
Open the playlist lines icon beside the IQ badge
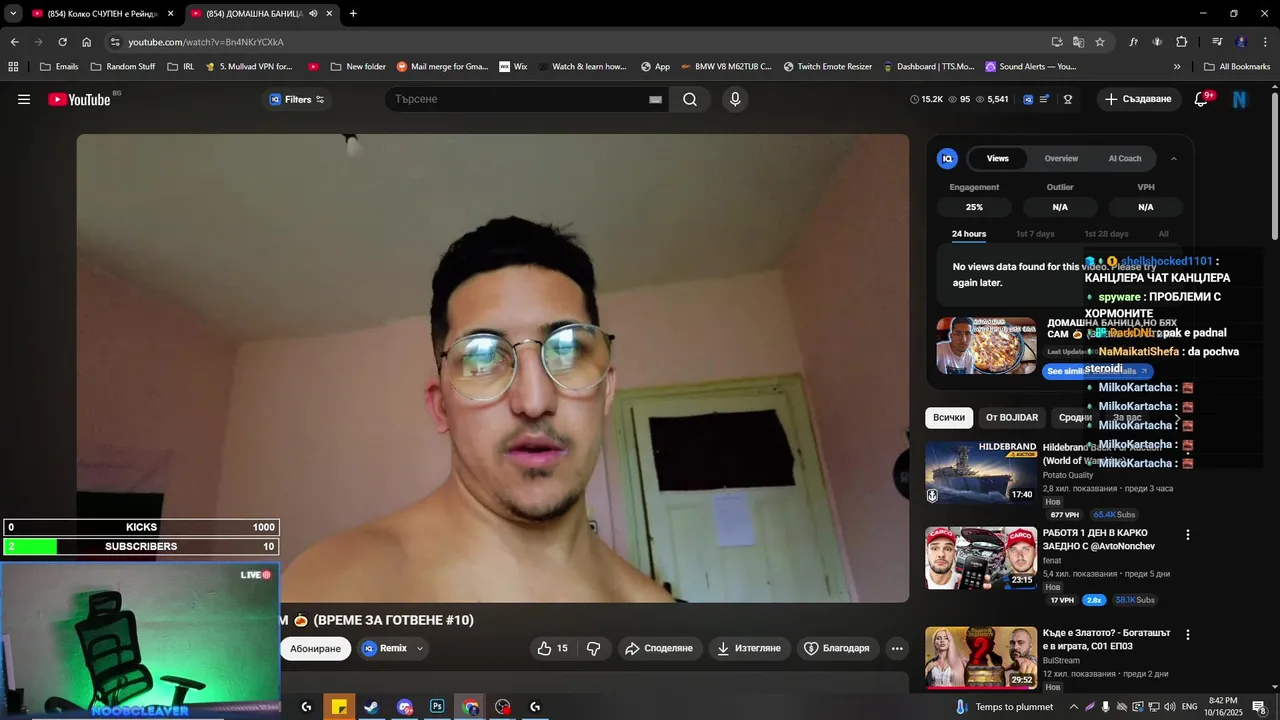point(1045,99)
